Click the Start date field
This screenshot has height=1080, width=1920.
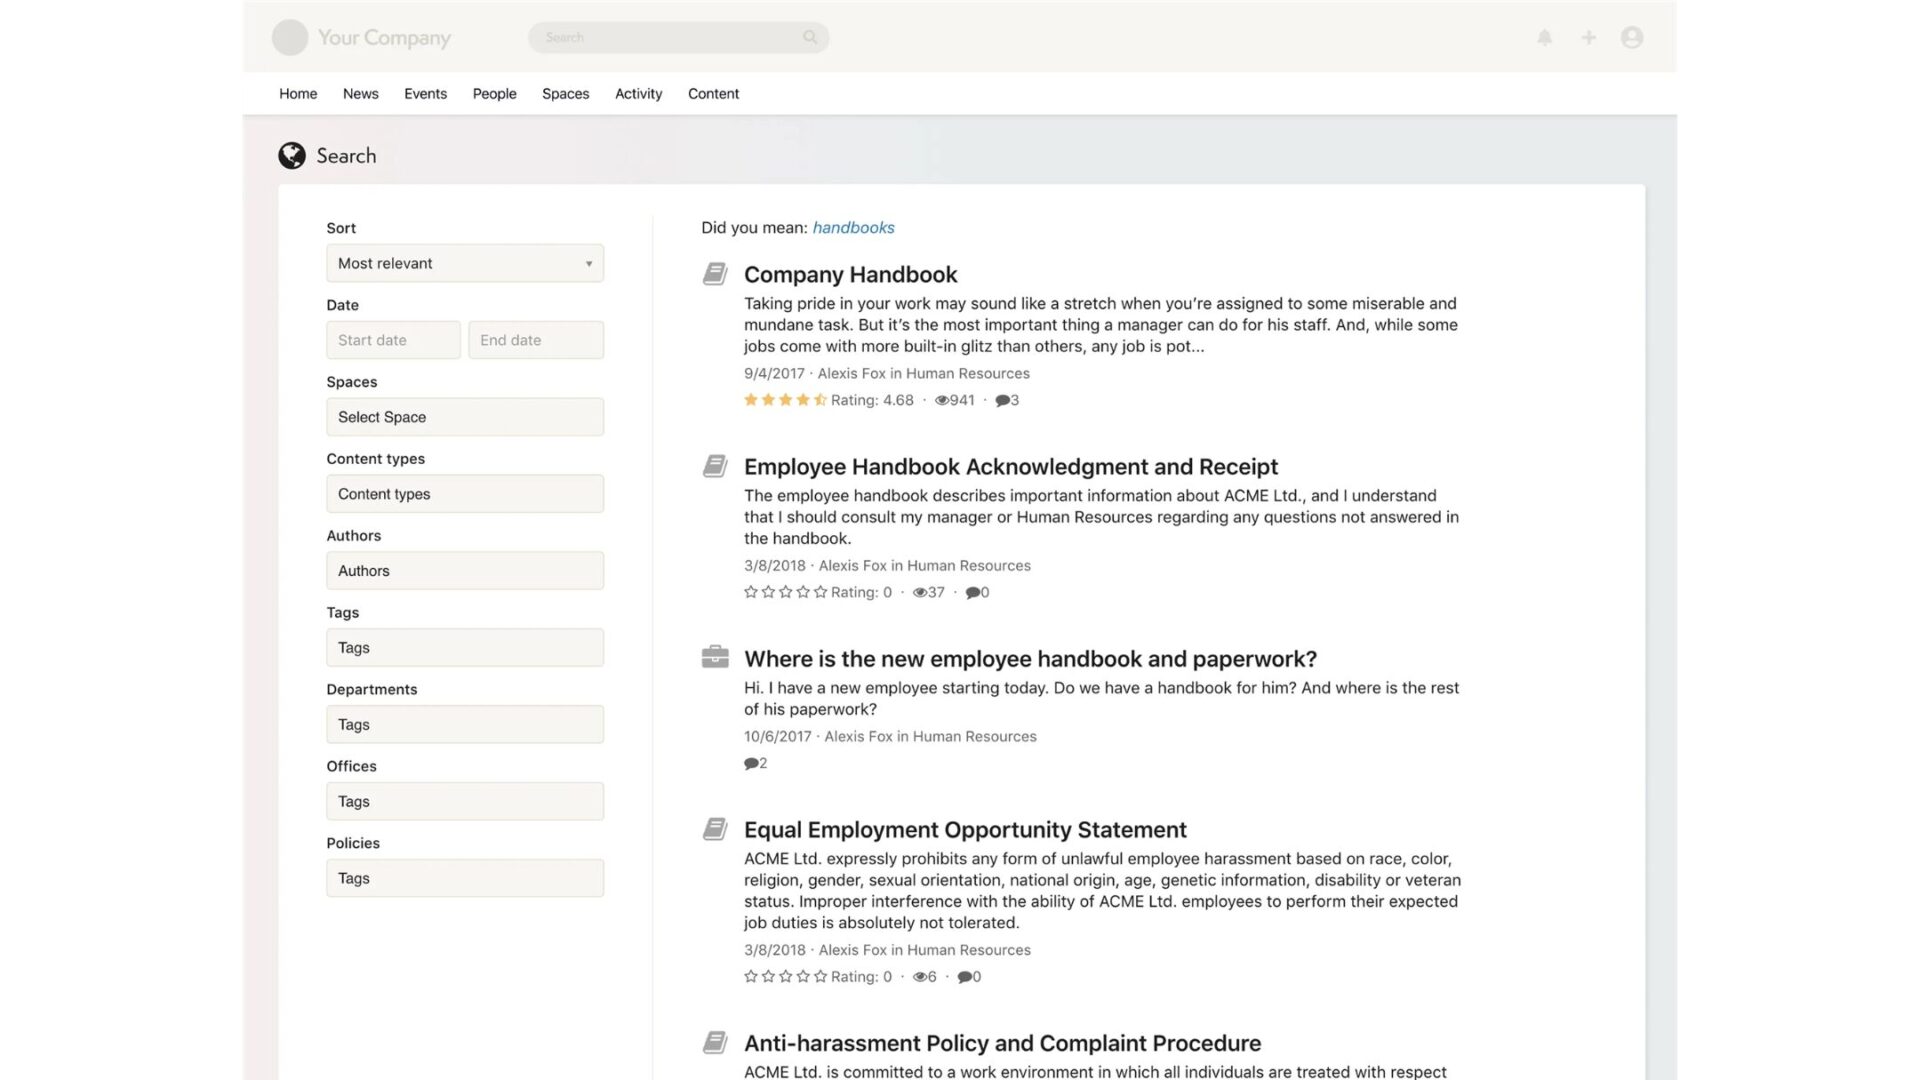393,340
